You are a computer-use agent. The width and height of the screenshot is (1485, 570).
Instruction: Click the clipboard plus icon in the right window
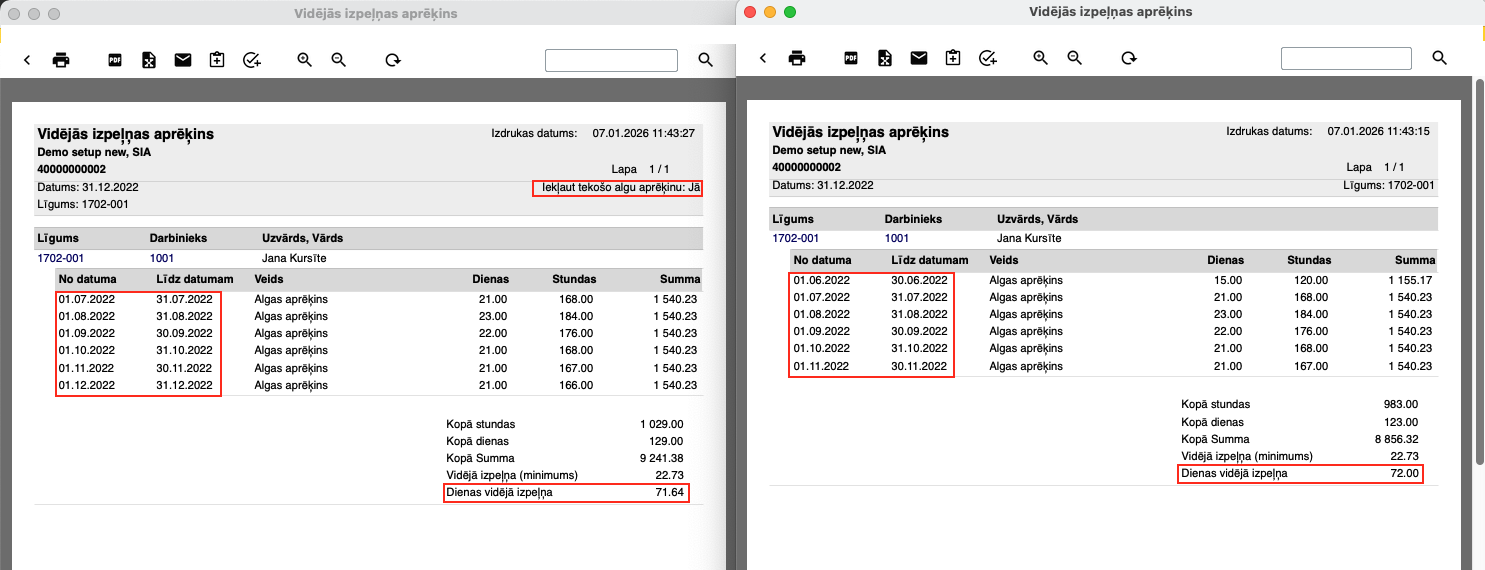(953, 58)
